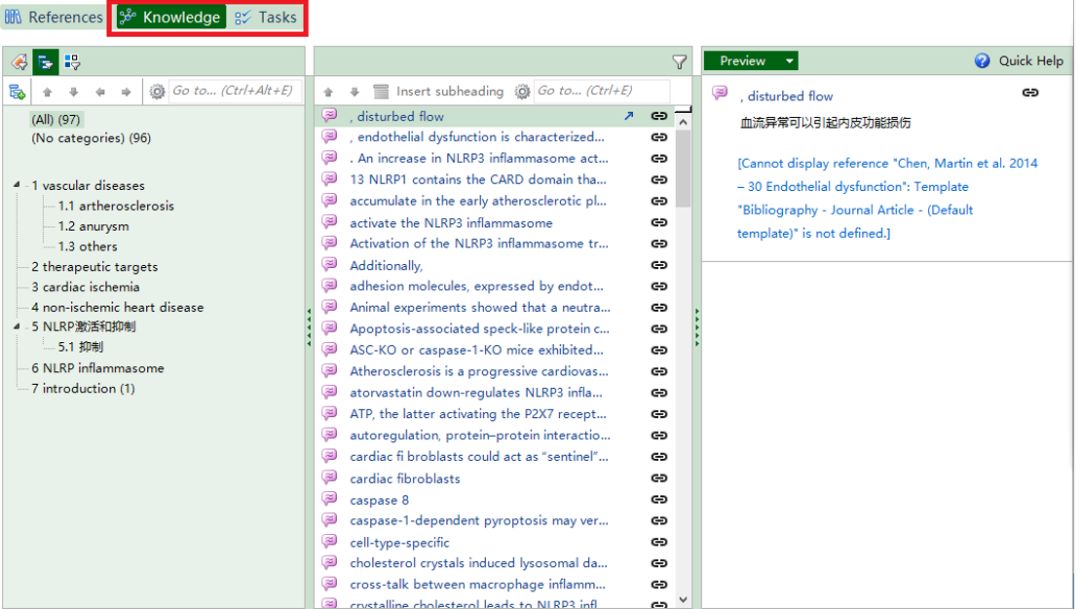Select knowledge item ', disturbed flow'
Screen dimensions: 1080x609
pyautogui.click(x=397, y=116)
